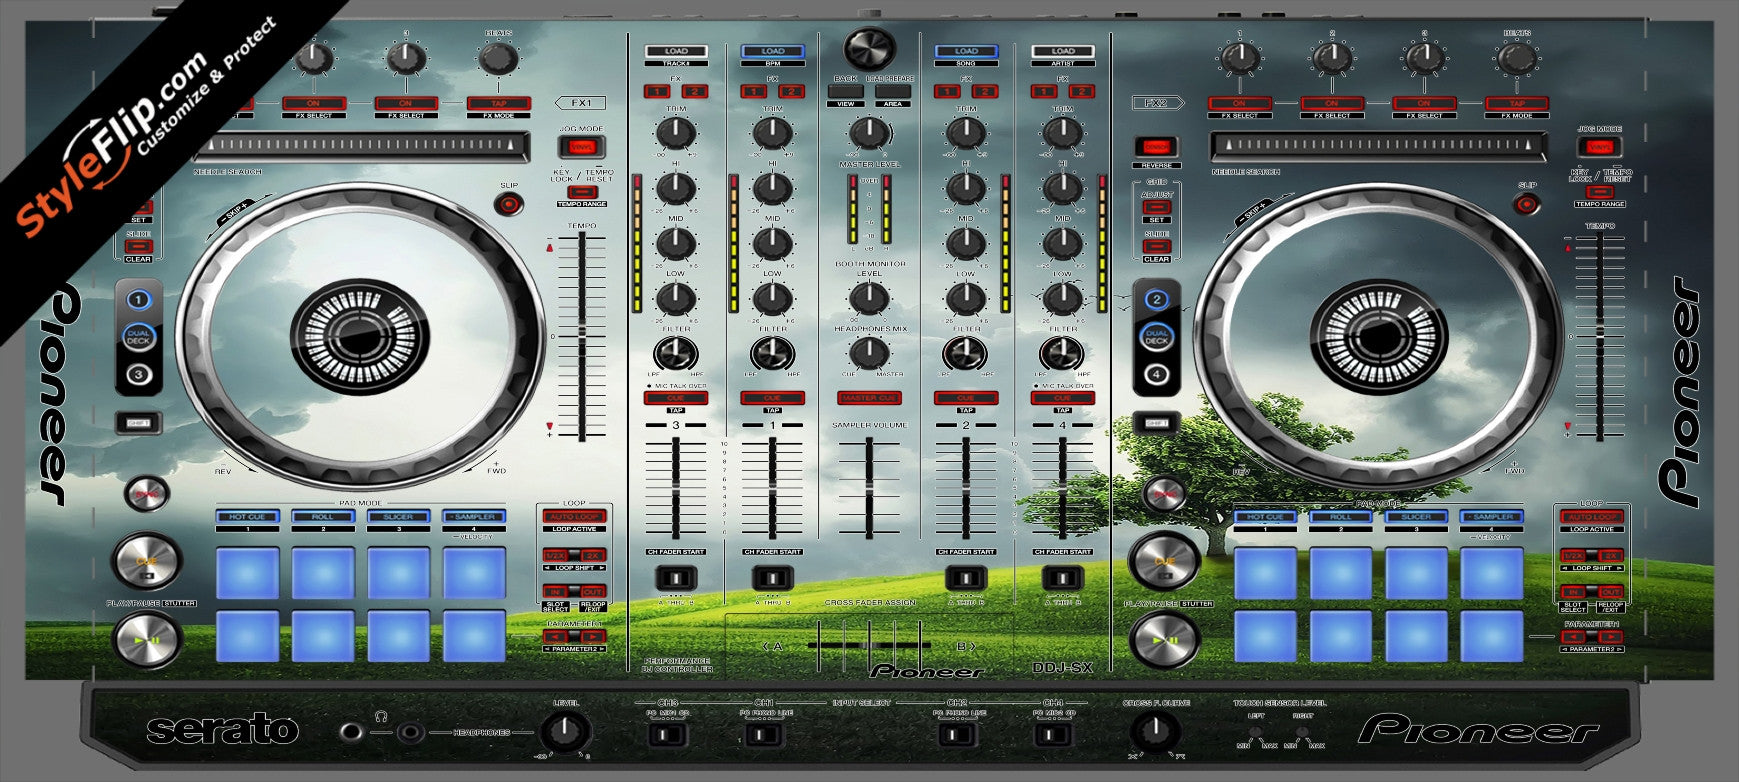1739x782 pixels.
Task: Select deck 3 on the left deck selector
Action: 139,375
